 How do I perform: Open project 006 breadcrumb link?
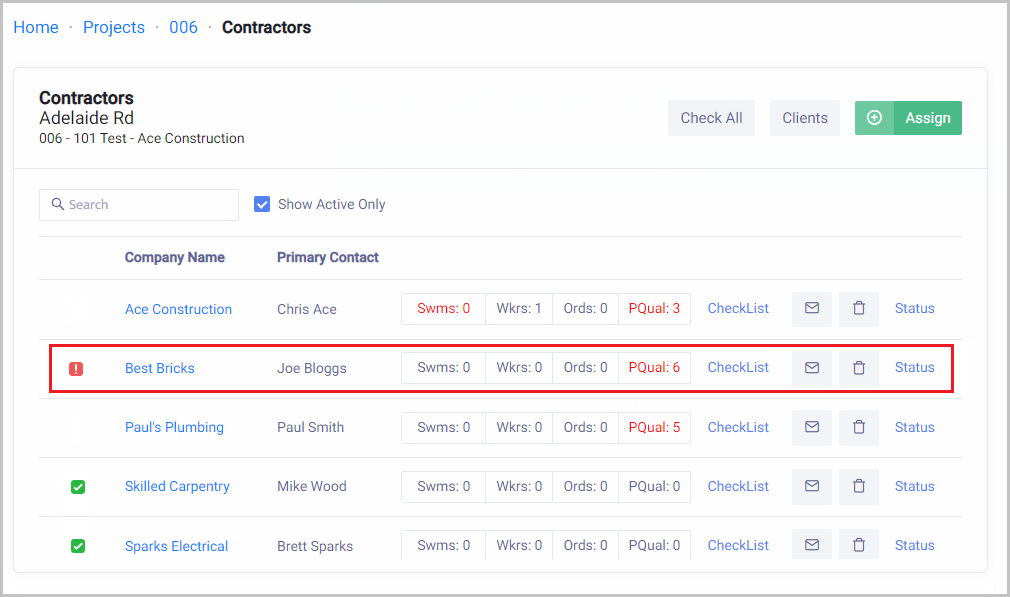click(183, 28)
